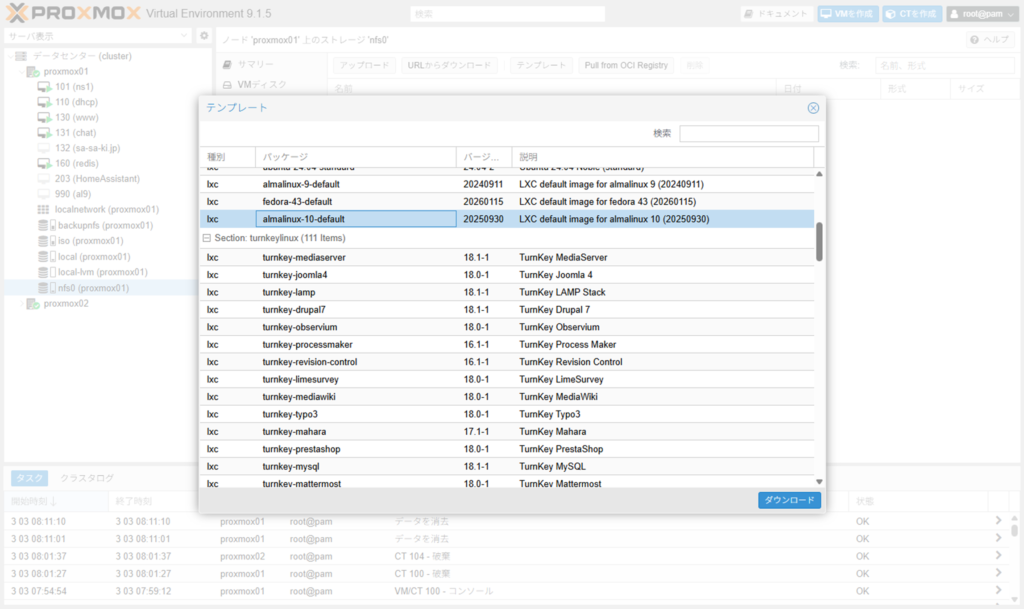Click the template list vertical scrollbar
1024x609 pixels.
point(819,242)
